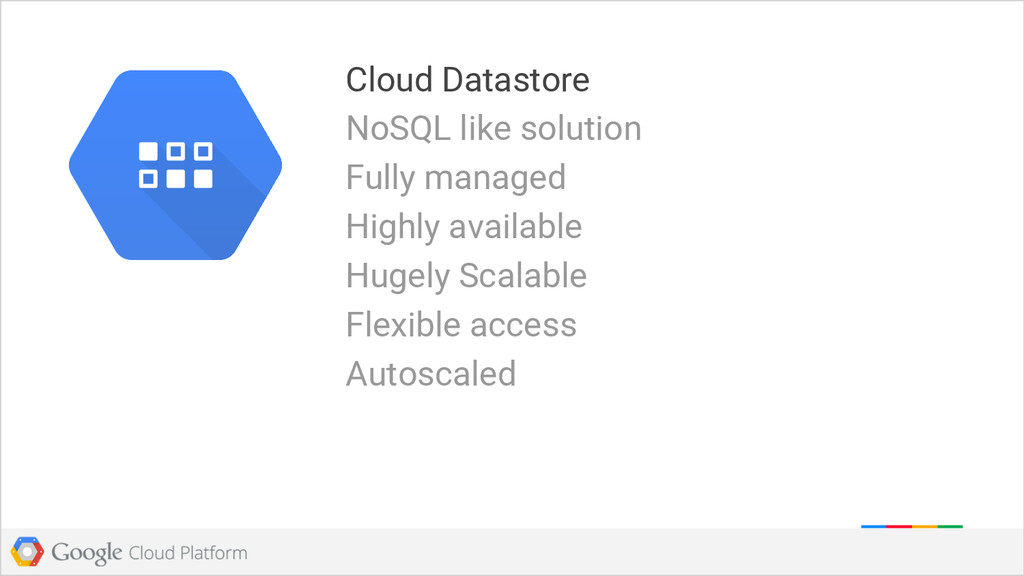
Task: Select the "NoSQL like solution" line
Action: click(x=493, y=129)
